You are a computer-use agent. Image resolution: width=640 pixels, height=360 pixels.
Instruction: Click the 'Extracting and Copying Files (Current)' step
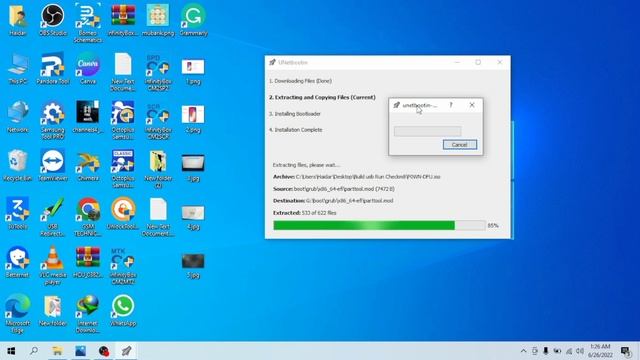pos(322,97)
